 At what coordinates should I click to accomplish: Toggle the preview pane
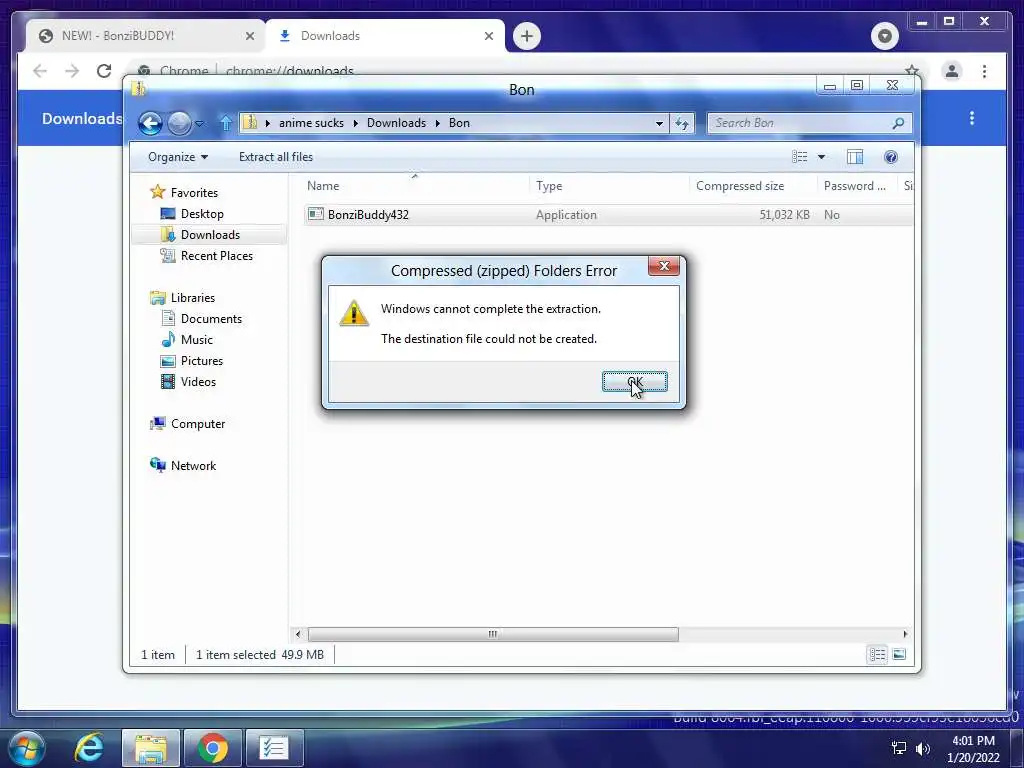pyautogui.click(x=854, y=157)
